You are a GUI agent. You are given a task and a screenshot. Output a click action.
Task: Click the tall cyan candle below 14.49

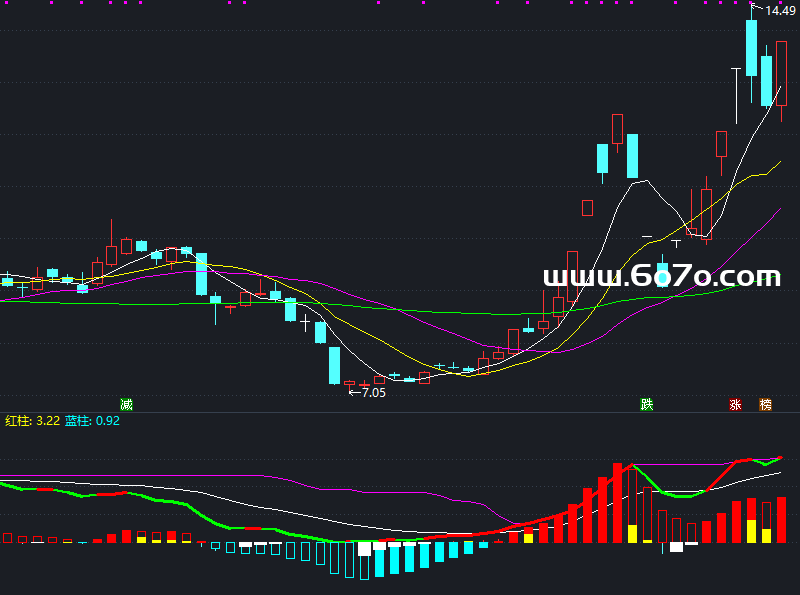tap(751, 47)
